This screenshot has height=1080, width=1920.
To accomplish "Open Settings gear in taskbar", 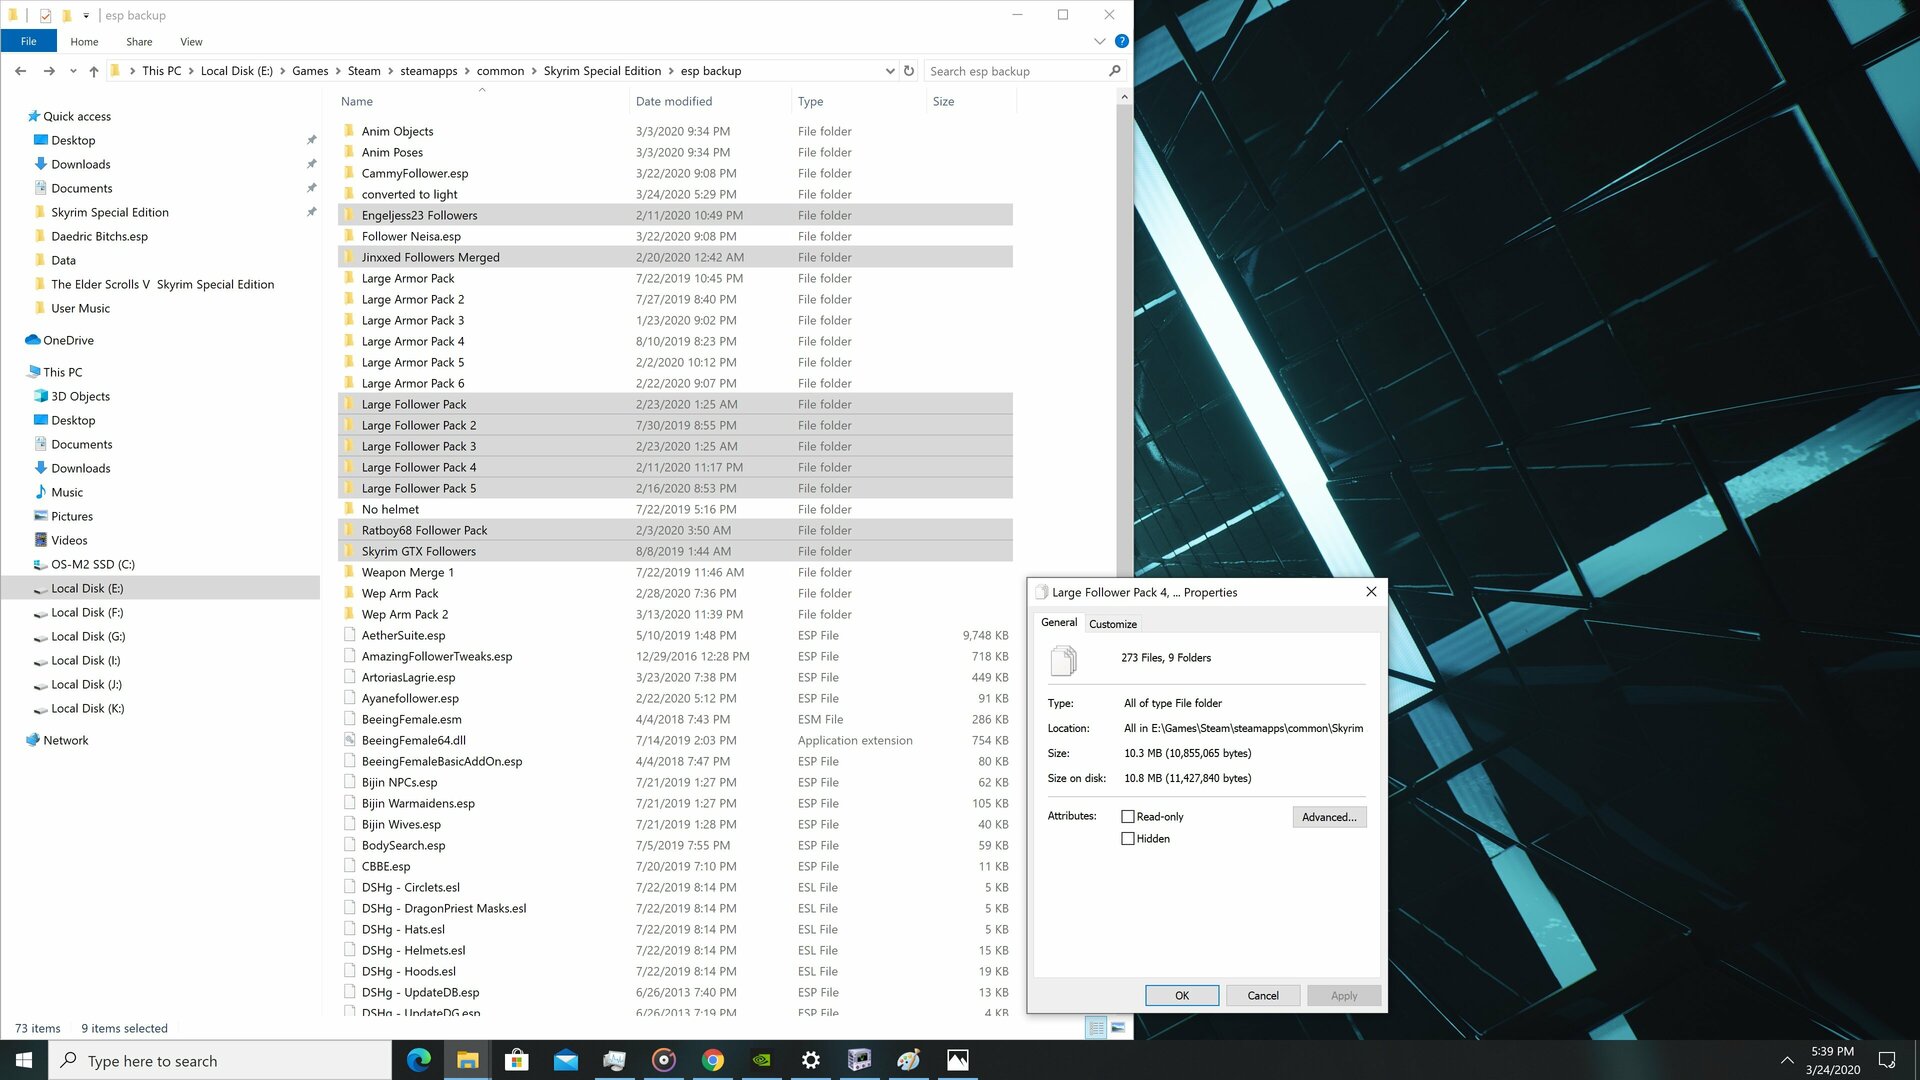I will pyautogui.click(x=811, y=1060).
